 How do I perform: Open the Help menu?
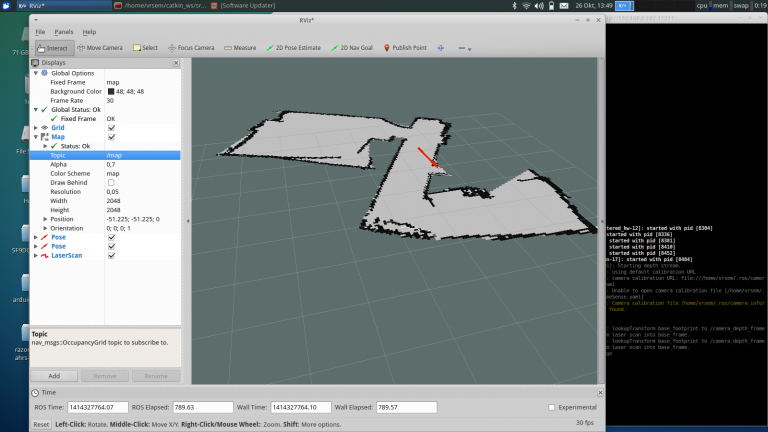(89, 32)
